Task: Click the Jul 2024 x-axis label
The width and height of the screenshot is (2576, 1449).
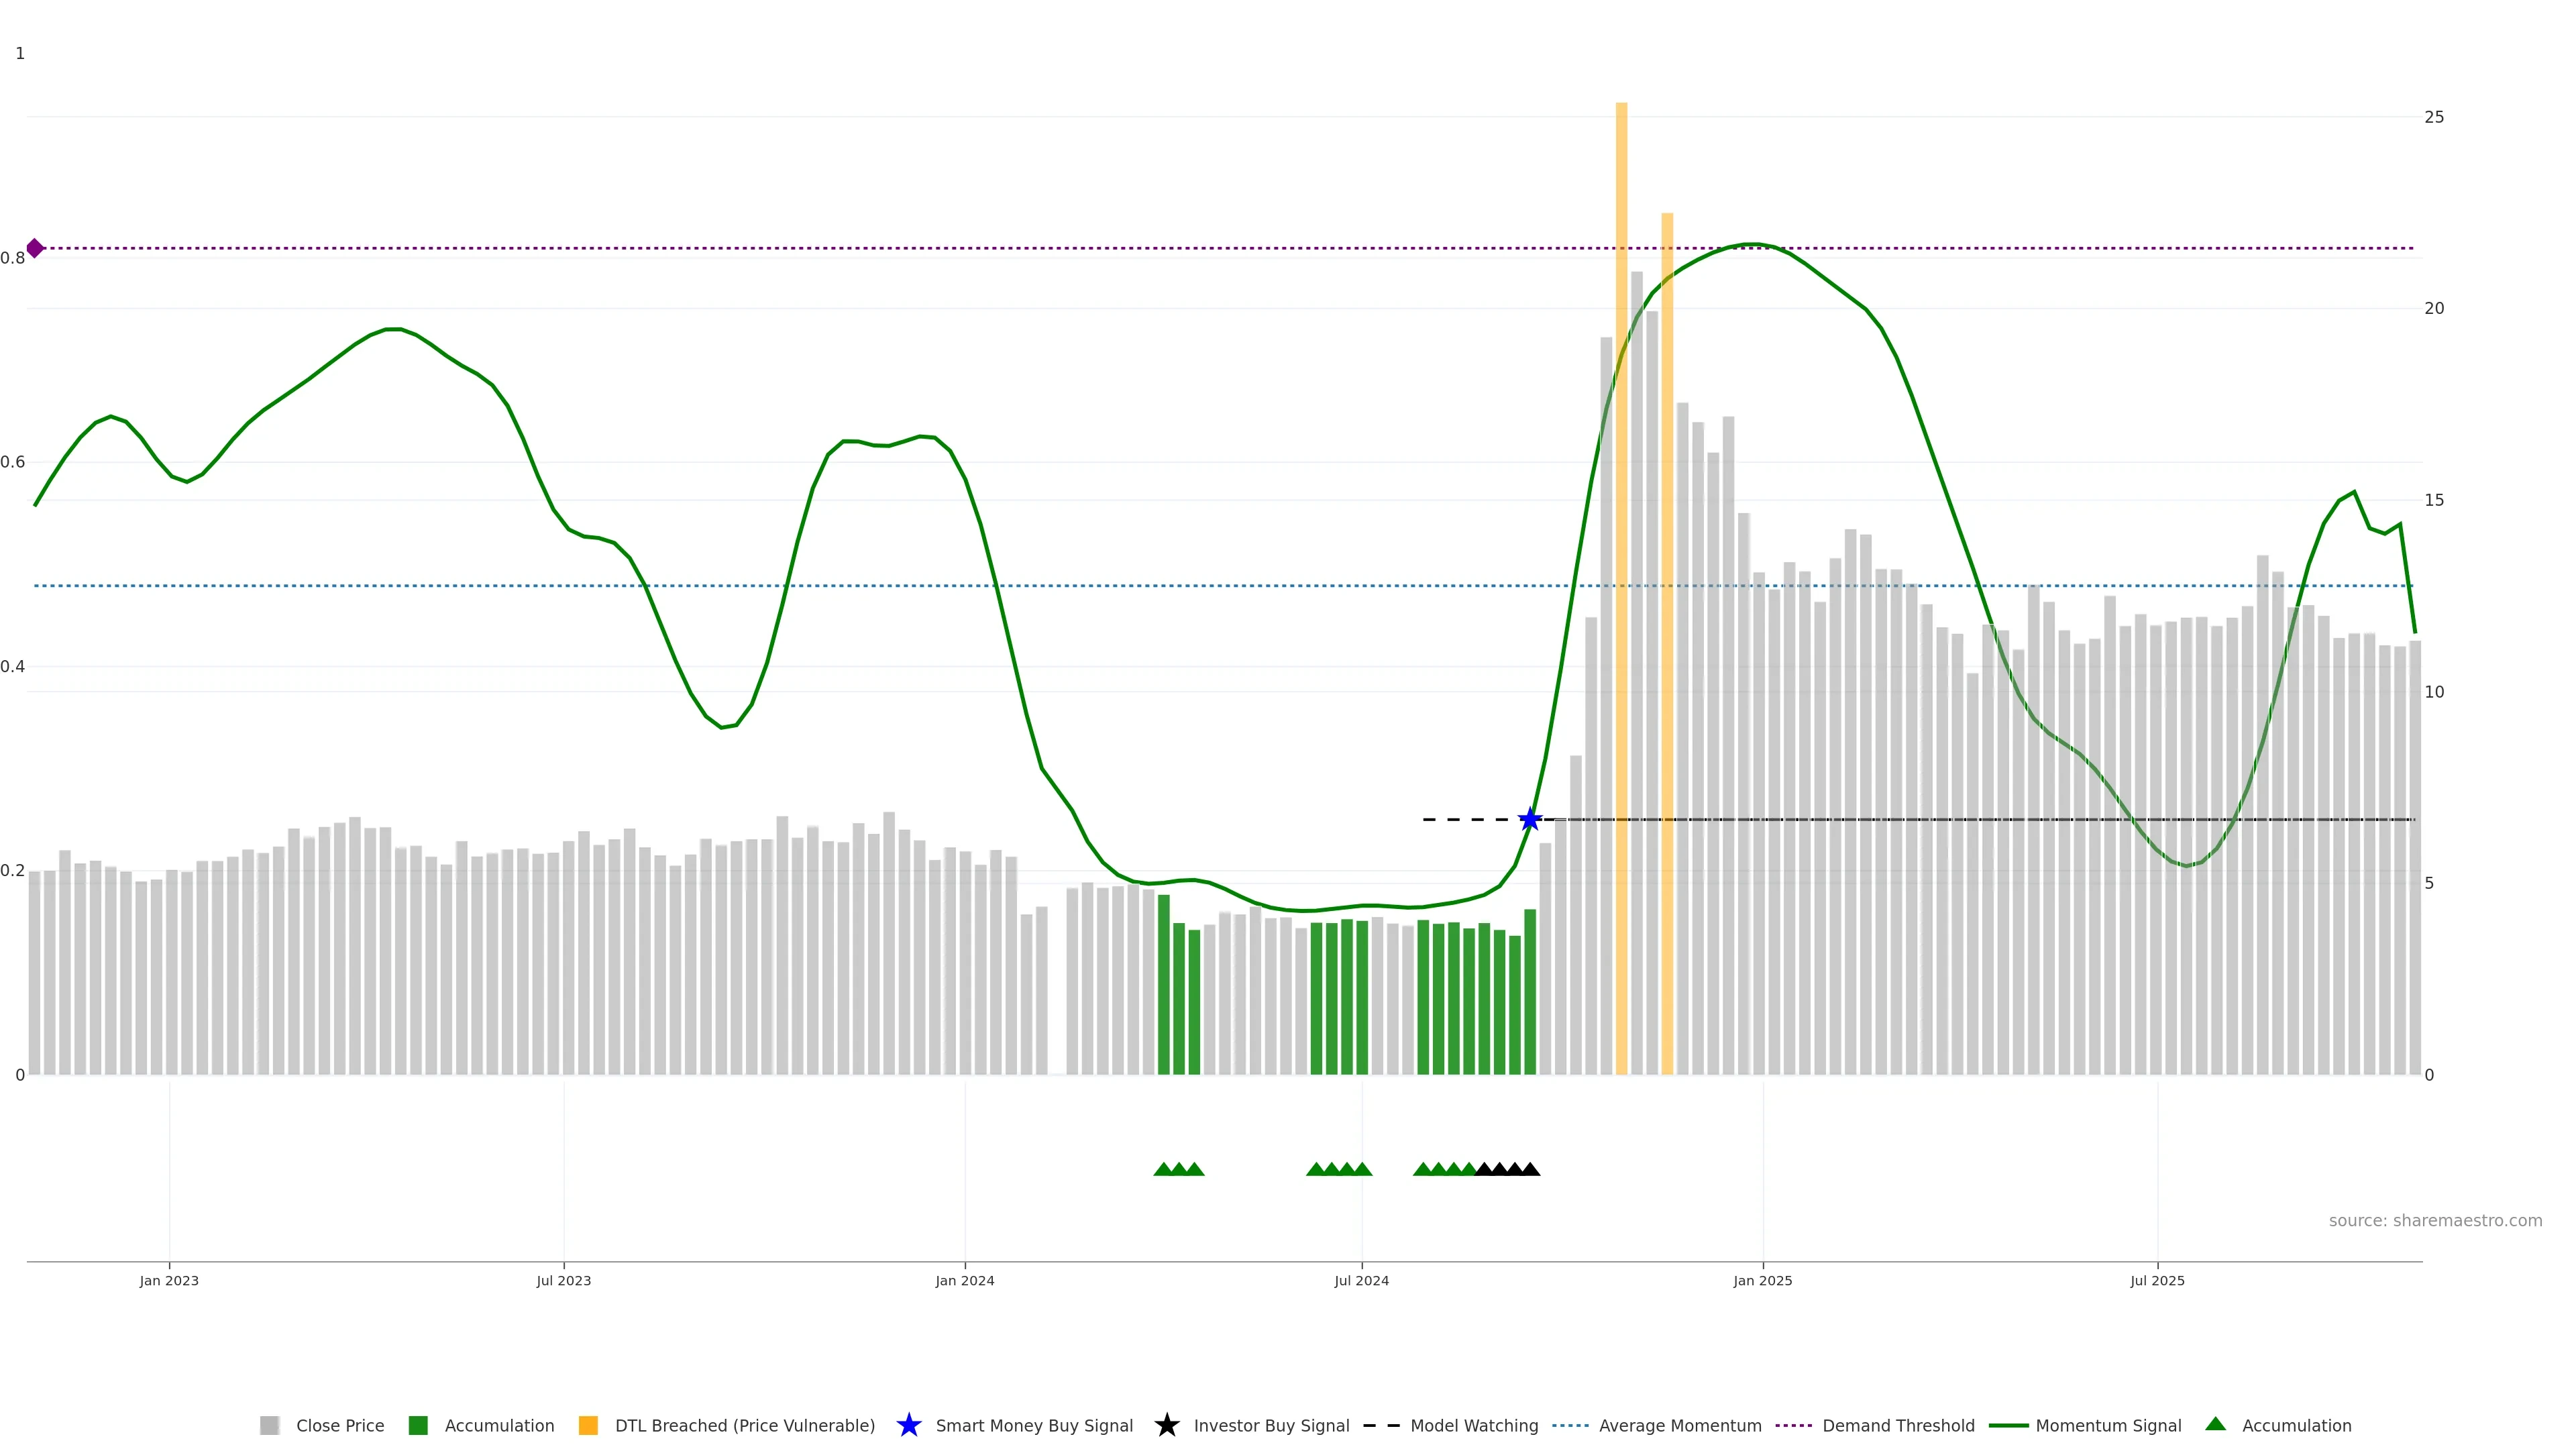Action: pos(1361,1280)
